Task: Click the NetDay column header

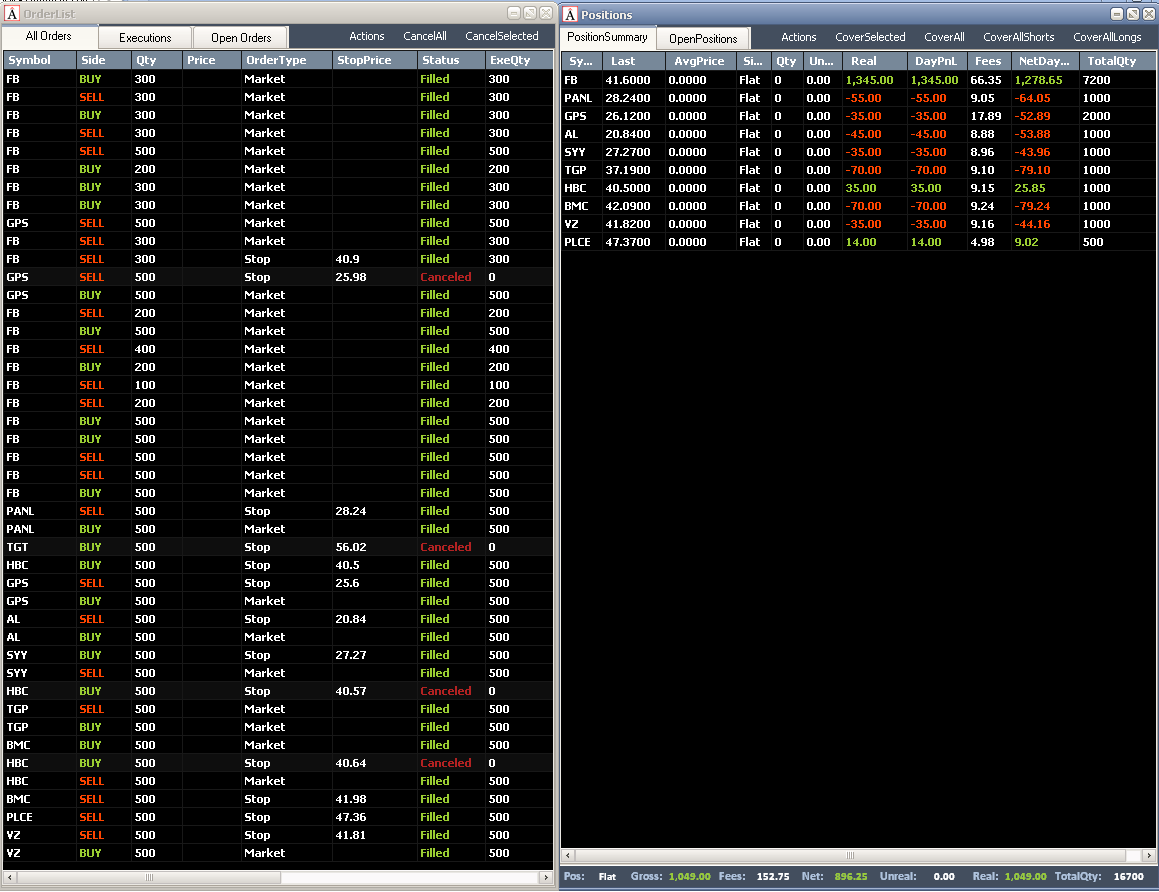Action: 1044,61
